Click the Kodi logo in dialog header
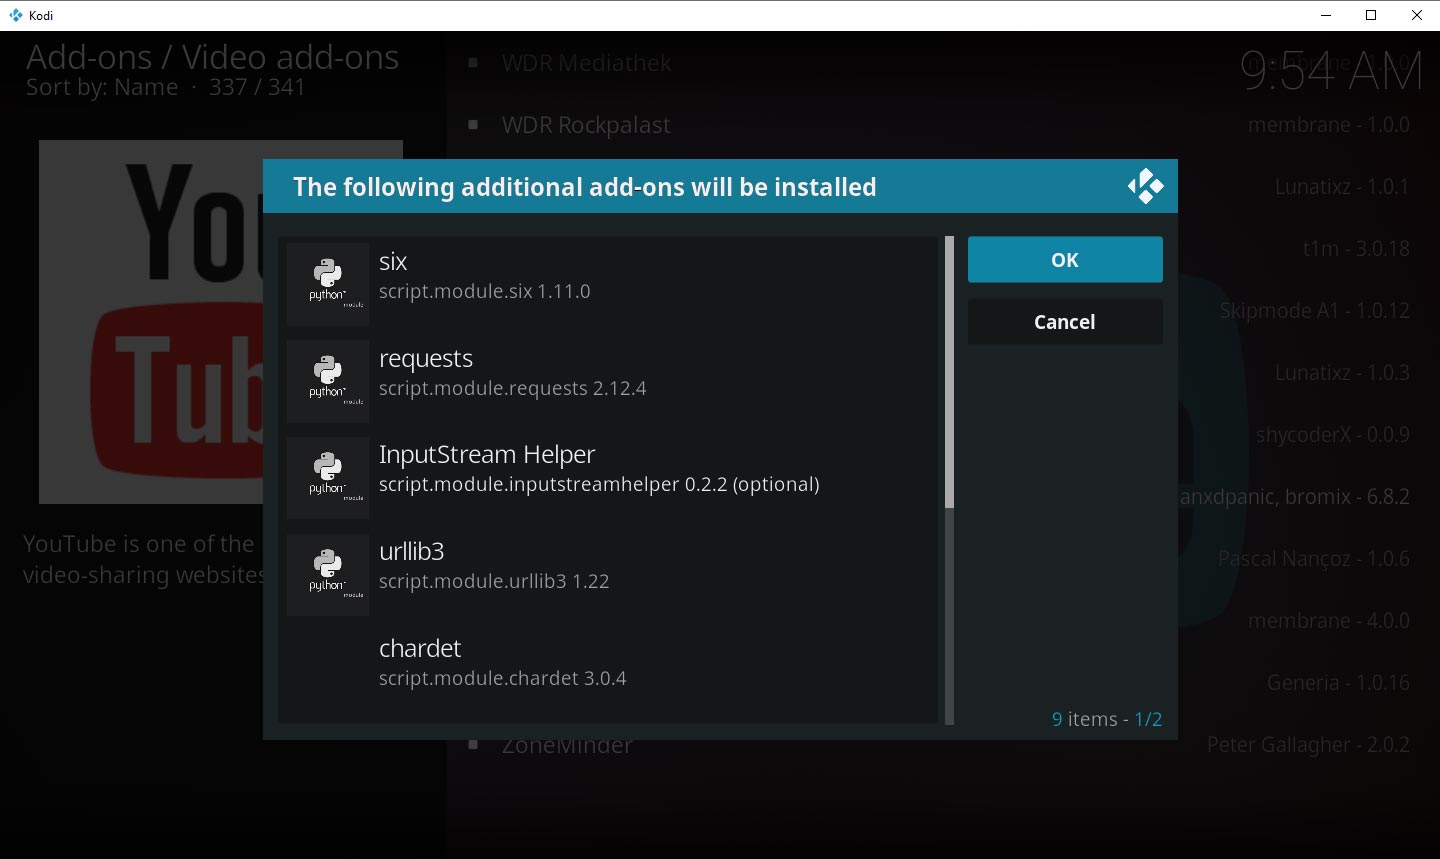This screenshot has height=859, width=1440. (1145, 187)
